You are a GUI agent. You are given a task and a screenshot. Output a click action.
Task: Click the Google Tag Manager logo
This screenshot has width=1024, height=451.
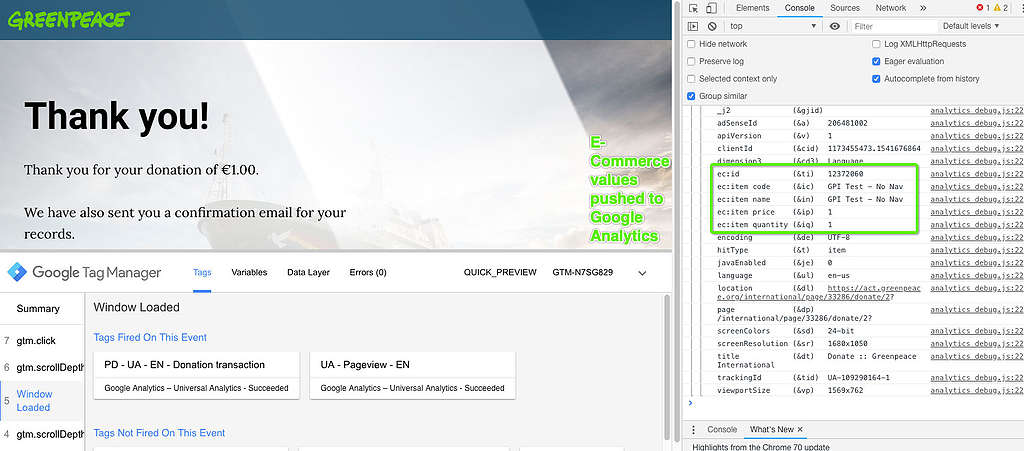pos(84,272)
